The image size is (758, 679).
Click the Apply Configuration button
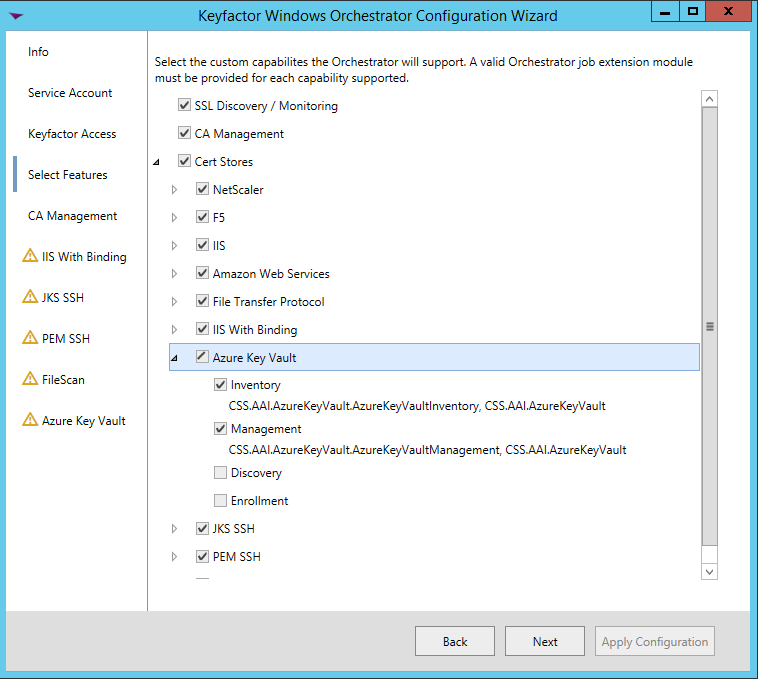(655, 641)
